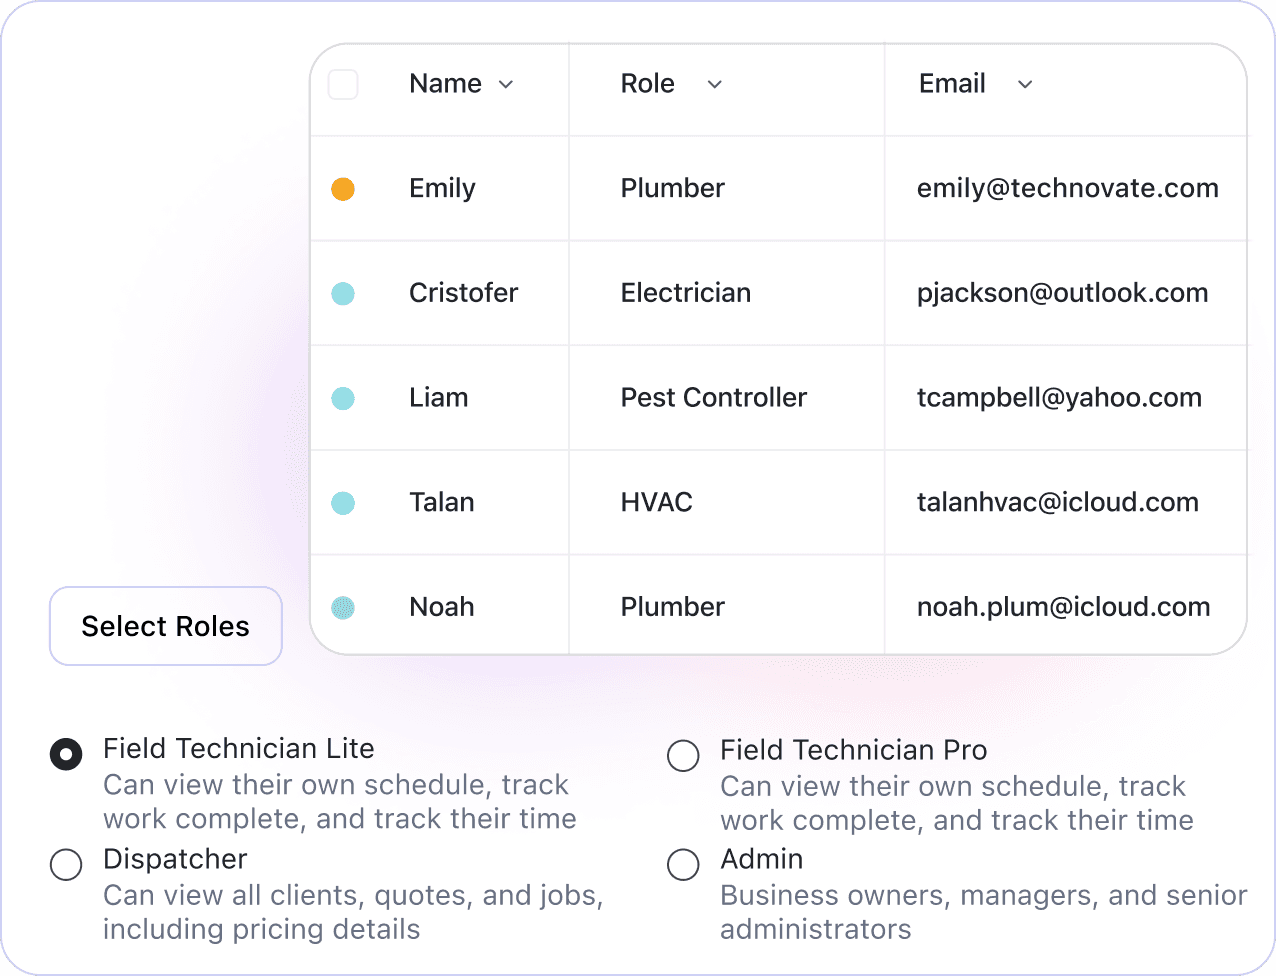Select the Pest Controller role cell

[713, 398]
